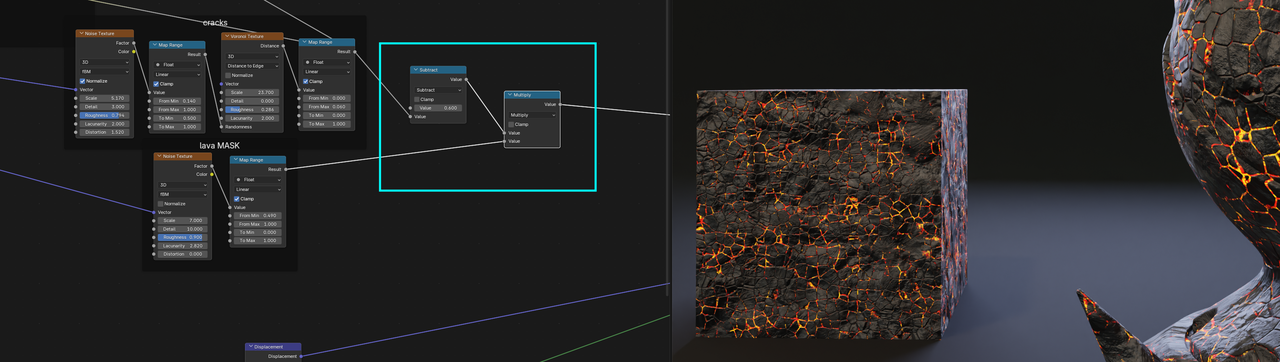
Task: Open Distance to Edge feature dropdown
Action: click(x=252, y=66)
